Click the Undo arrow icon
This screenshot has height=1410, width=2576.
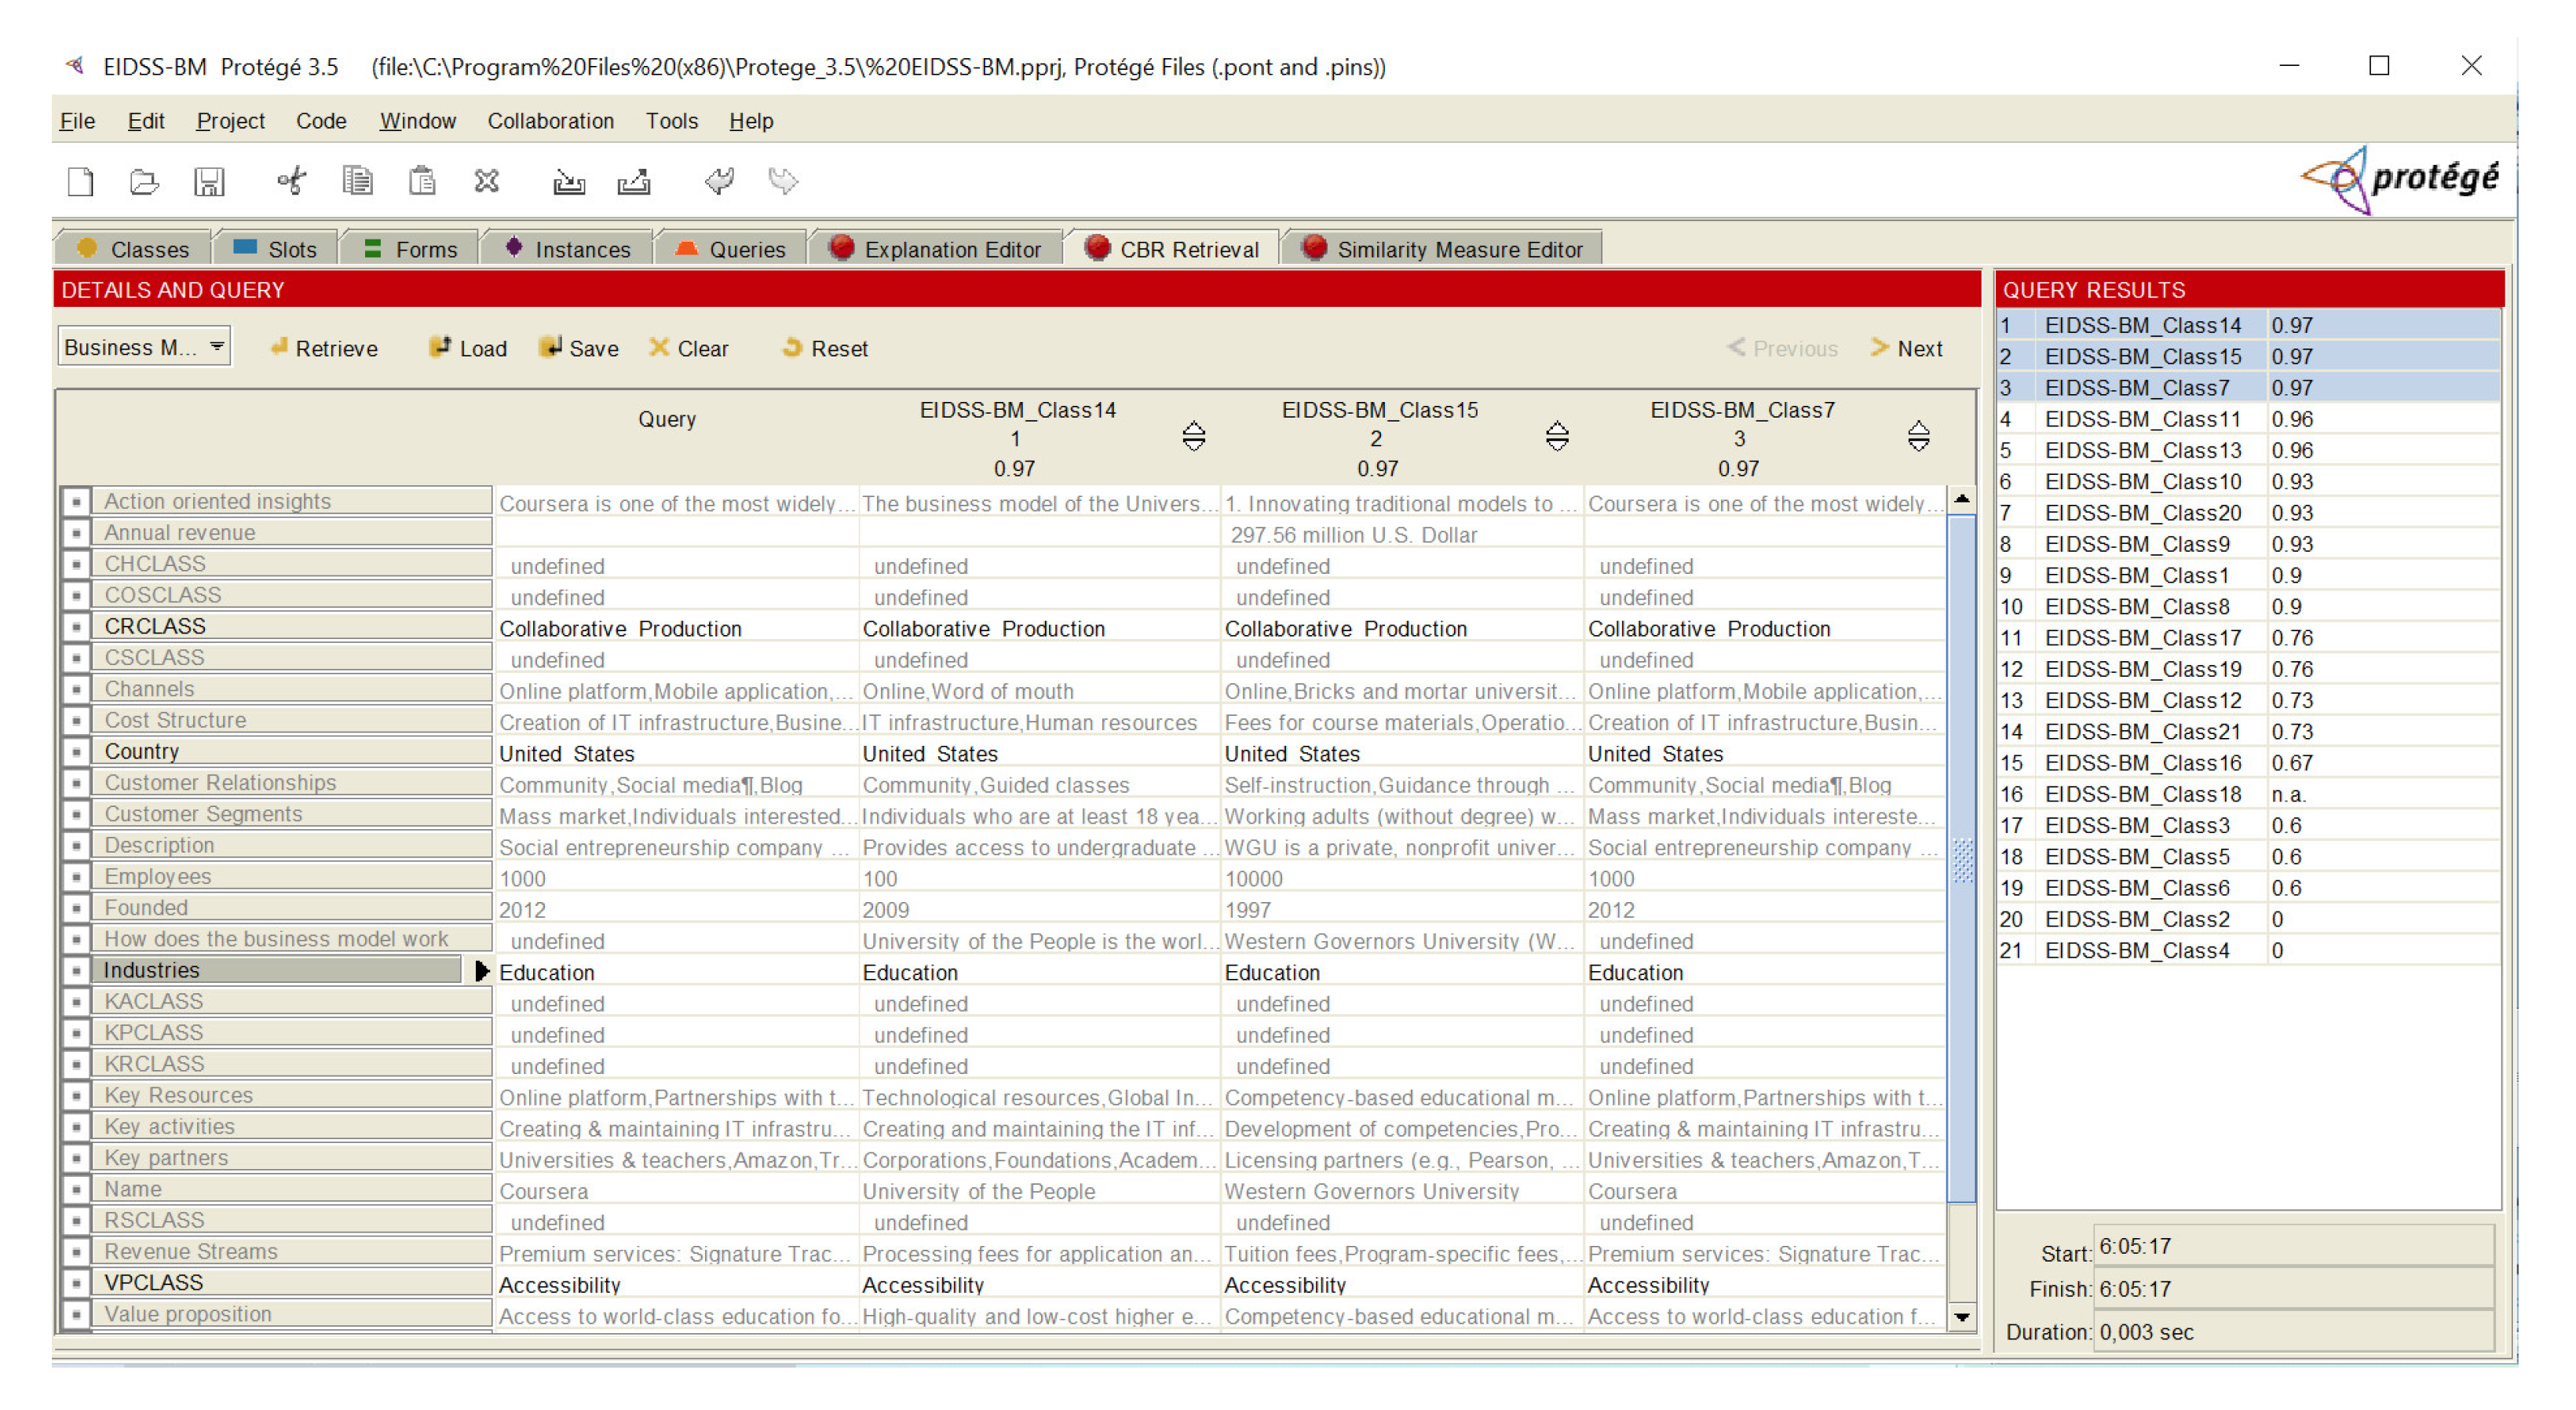[719, 182]
